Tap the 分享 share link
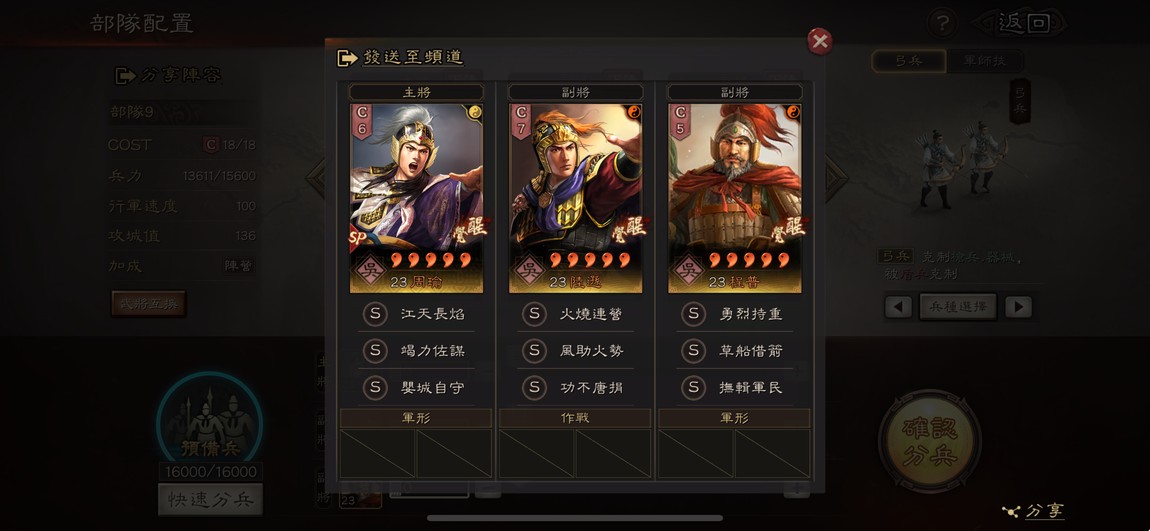 point(1034,511)
